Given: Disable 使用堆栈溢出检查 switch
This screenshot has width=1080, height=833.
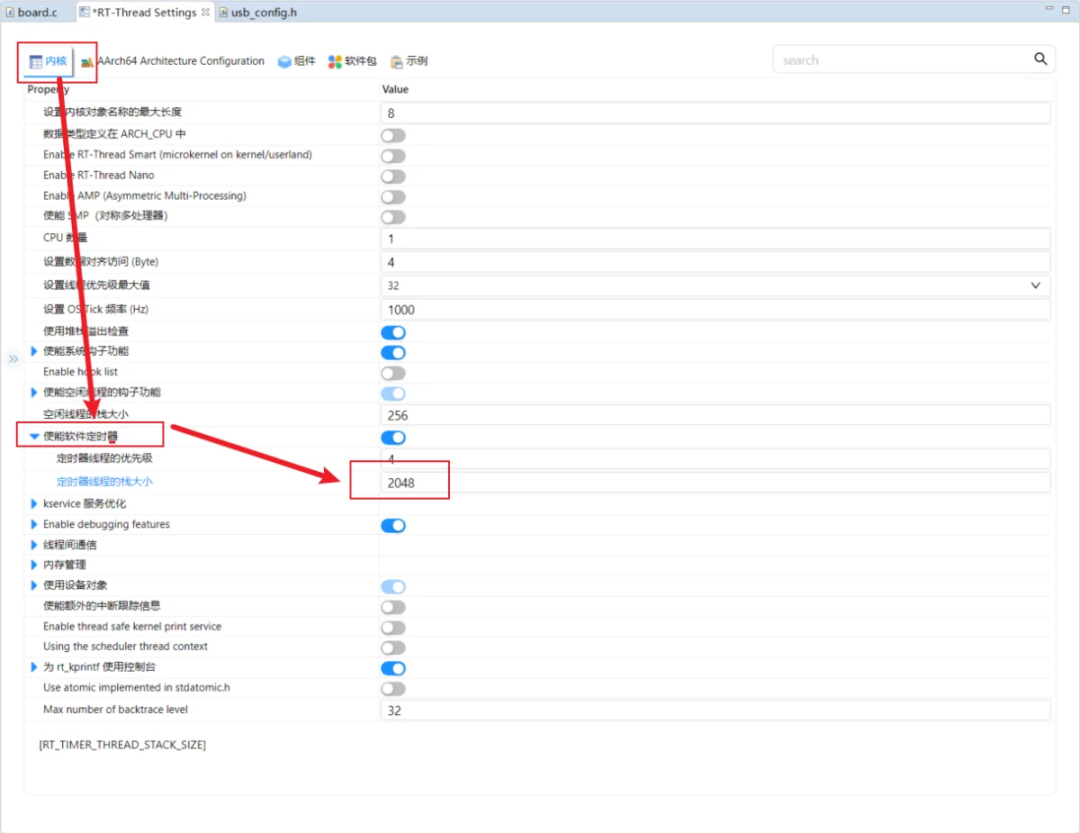Looking at the screenshot, I should (393, 333).
